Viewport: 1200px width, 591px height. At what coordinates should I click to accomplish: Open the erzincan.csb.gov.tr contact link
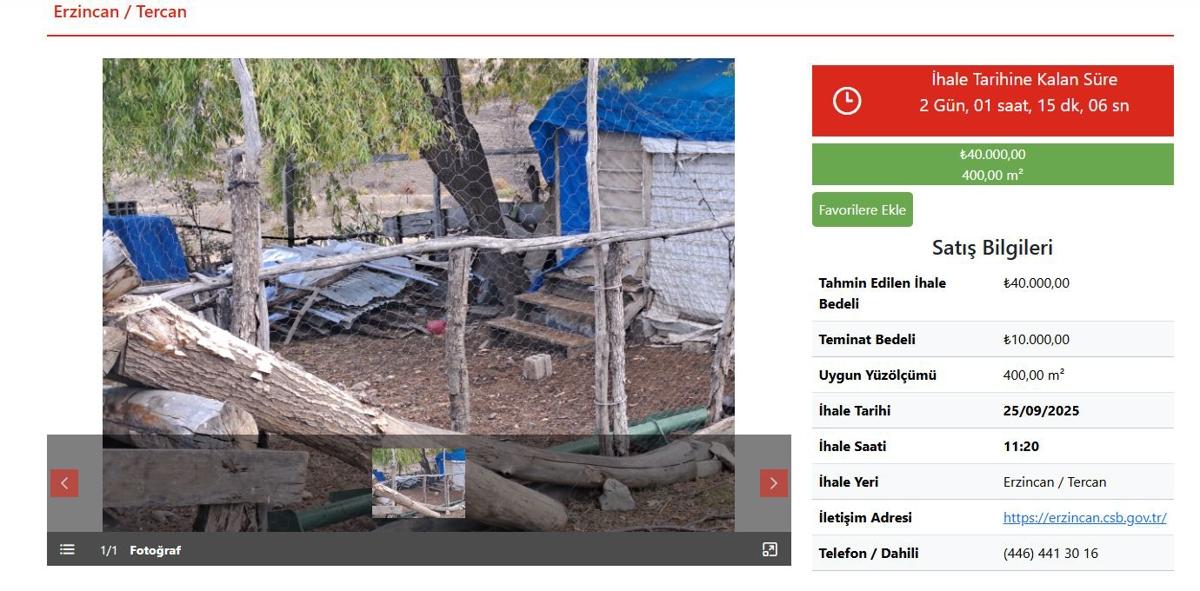click(1084, 517)
